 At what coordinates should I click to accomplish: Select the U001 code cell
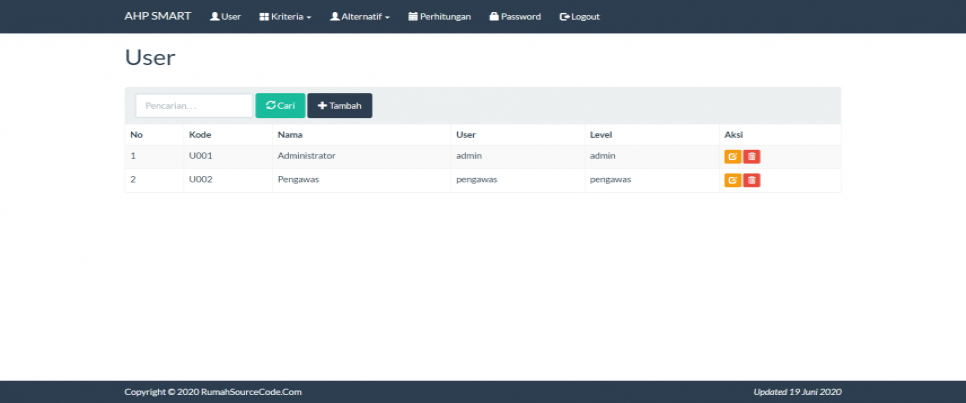tap(228, 157)
